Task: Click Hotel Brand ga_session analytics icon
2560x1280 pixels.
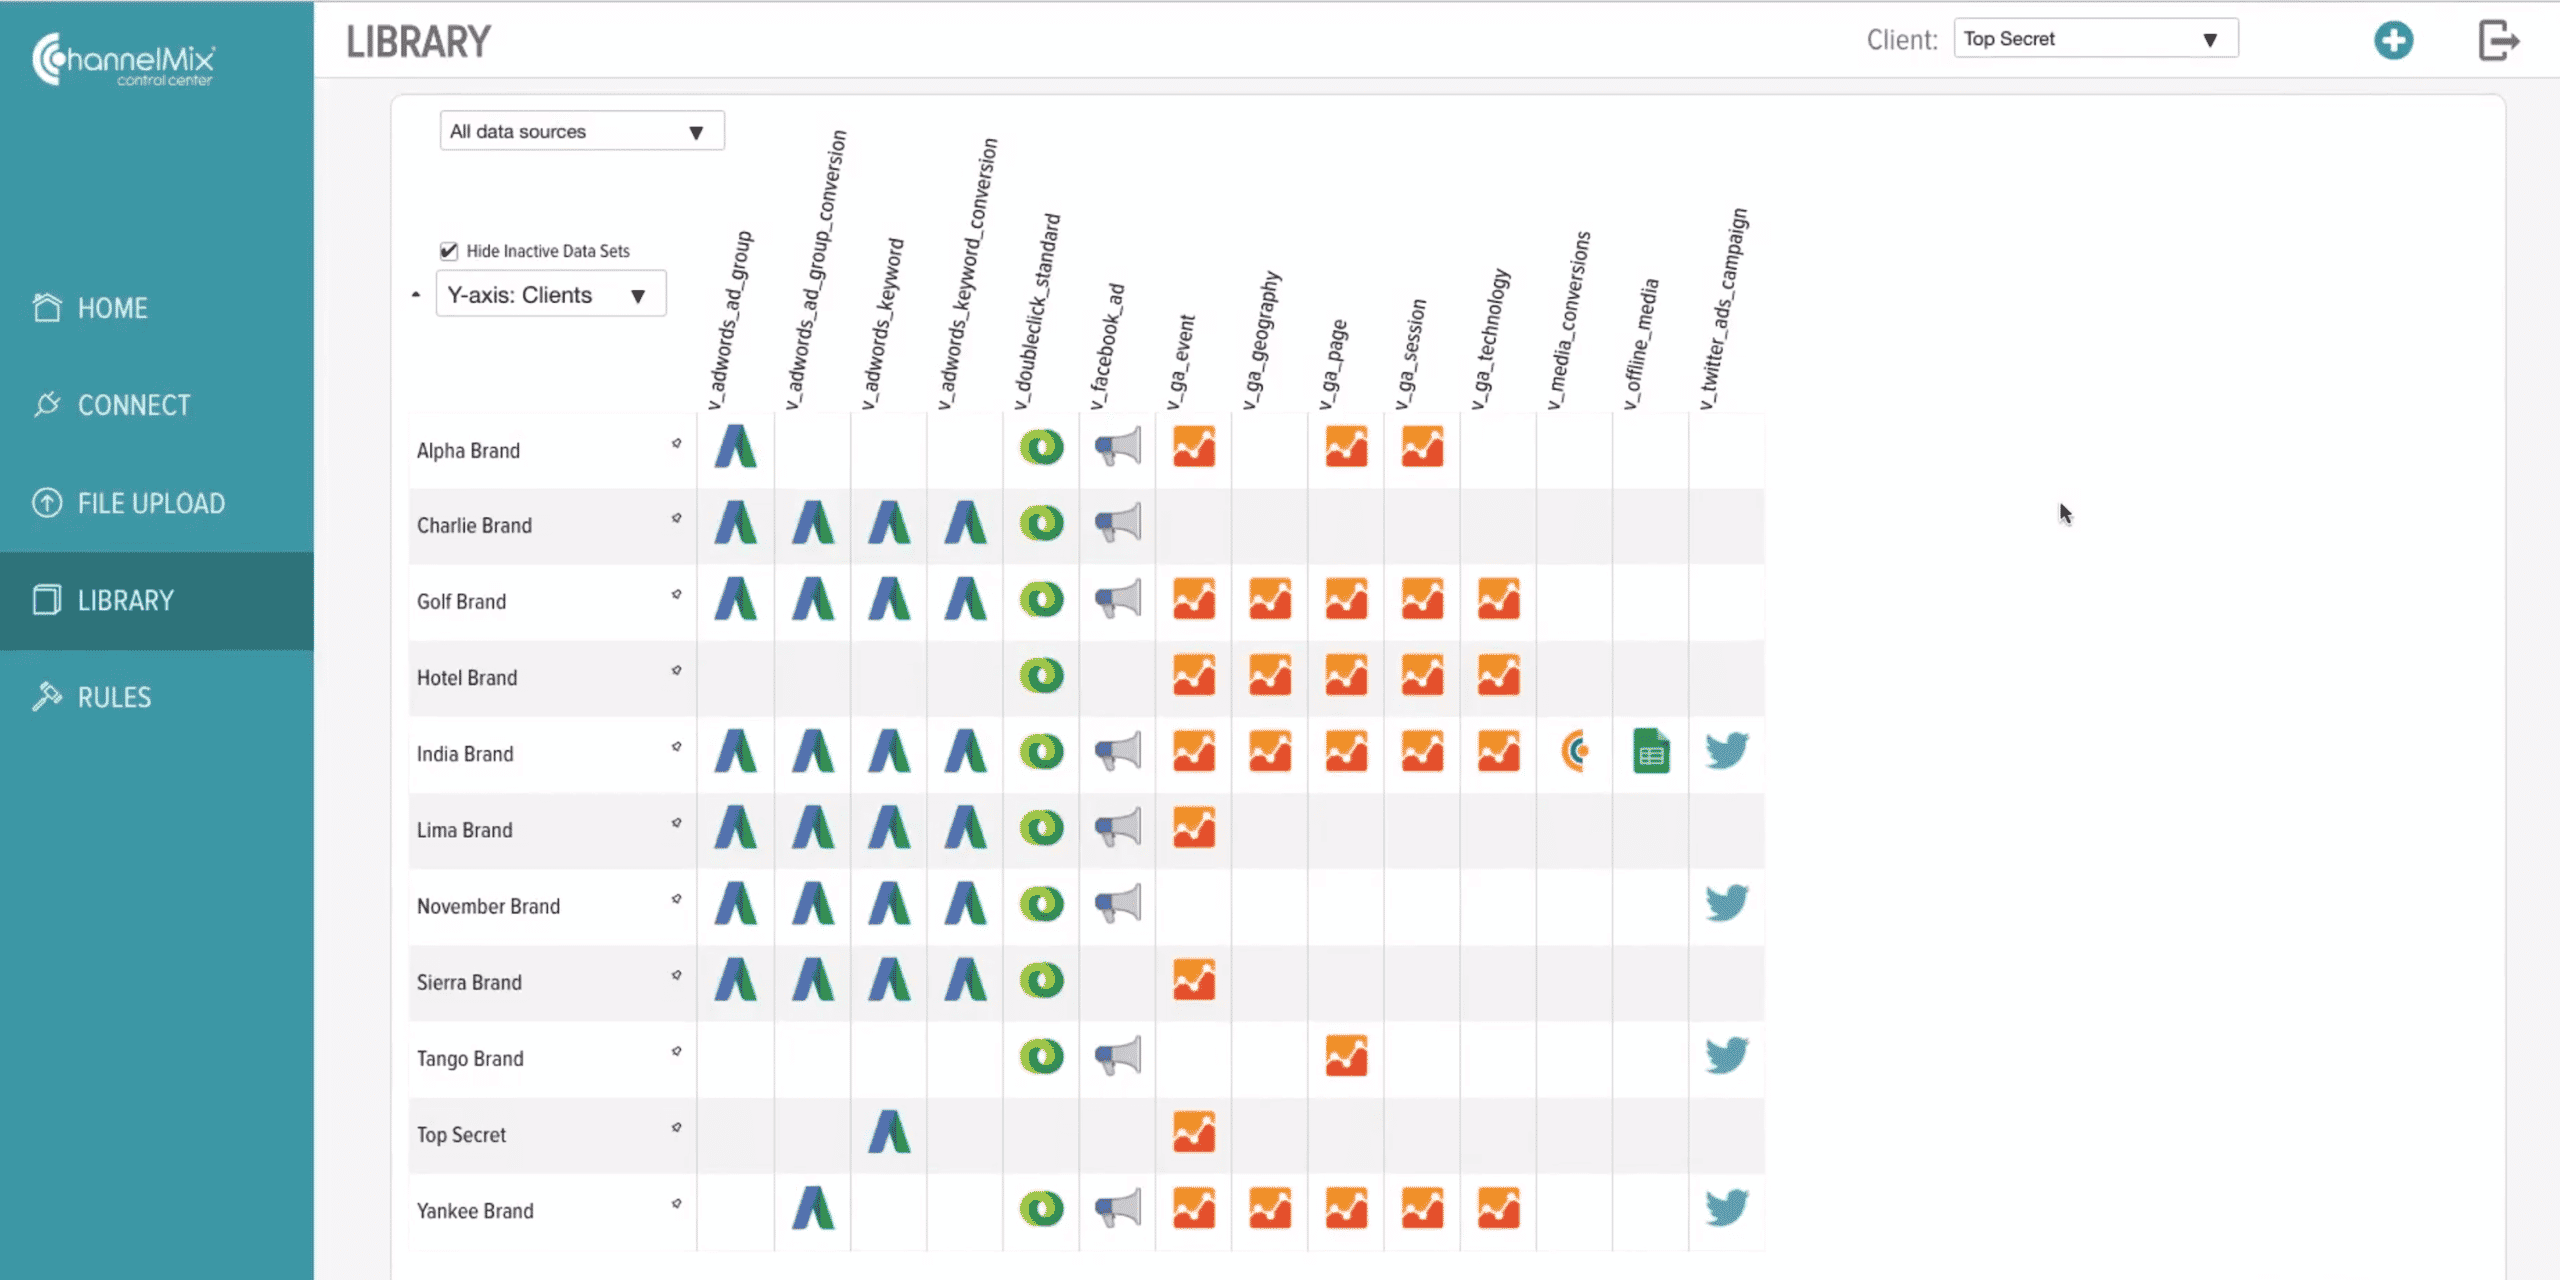Action: click(x=1422, y=675)
